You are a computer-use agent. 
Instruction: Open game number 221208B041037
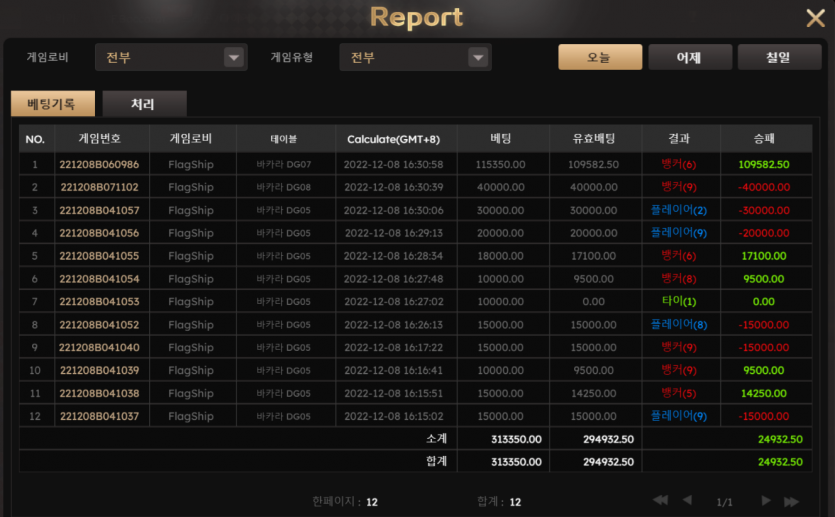point(100,416)
